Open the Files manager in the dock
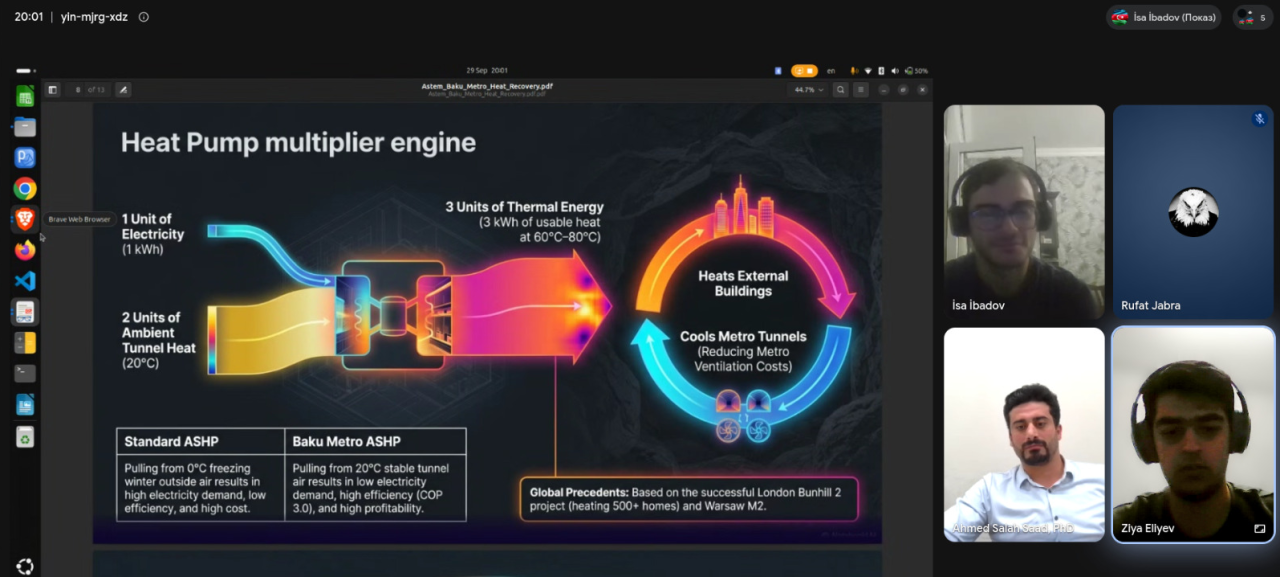This screenshot has height=577, width=1280. pos(25,127)
